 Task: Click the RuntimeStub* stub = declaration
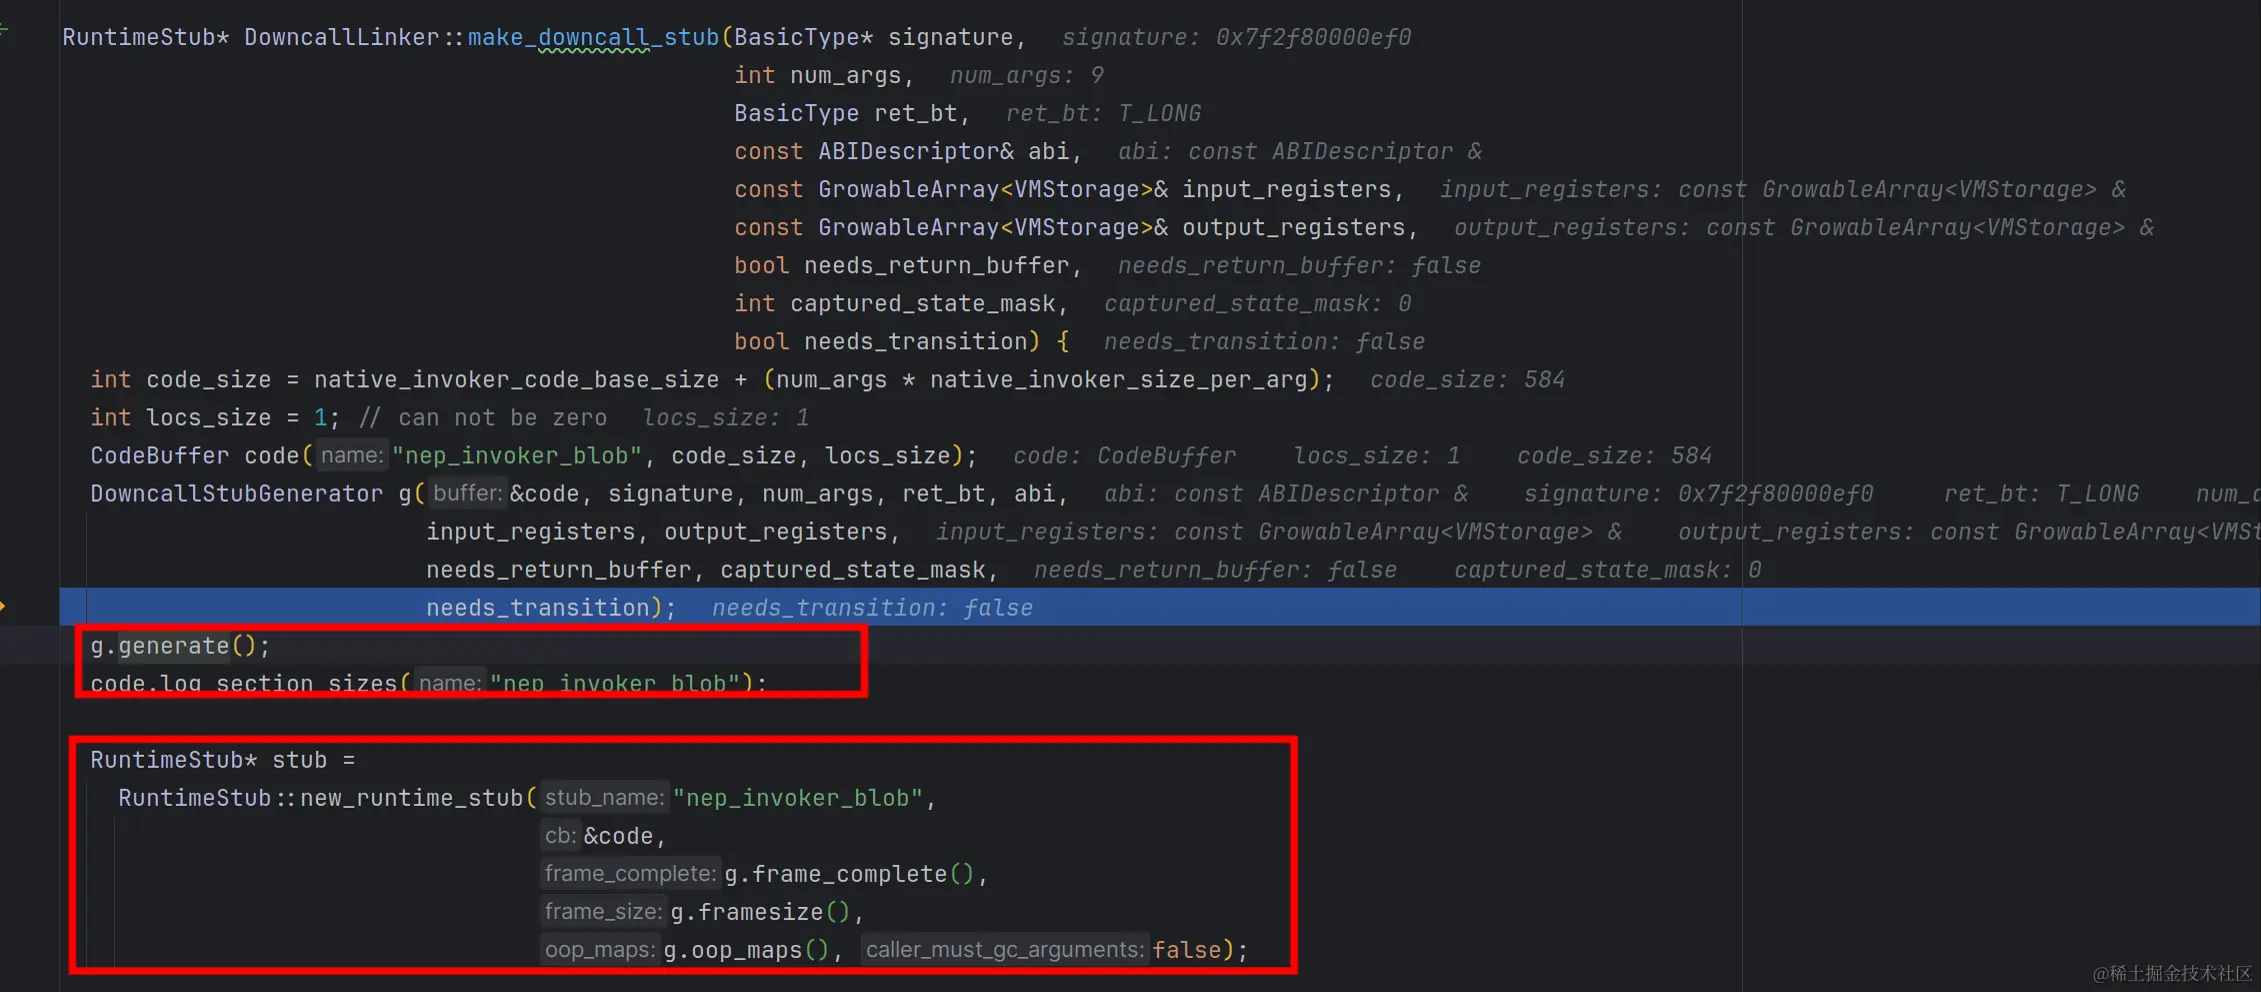(222, 759)
